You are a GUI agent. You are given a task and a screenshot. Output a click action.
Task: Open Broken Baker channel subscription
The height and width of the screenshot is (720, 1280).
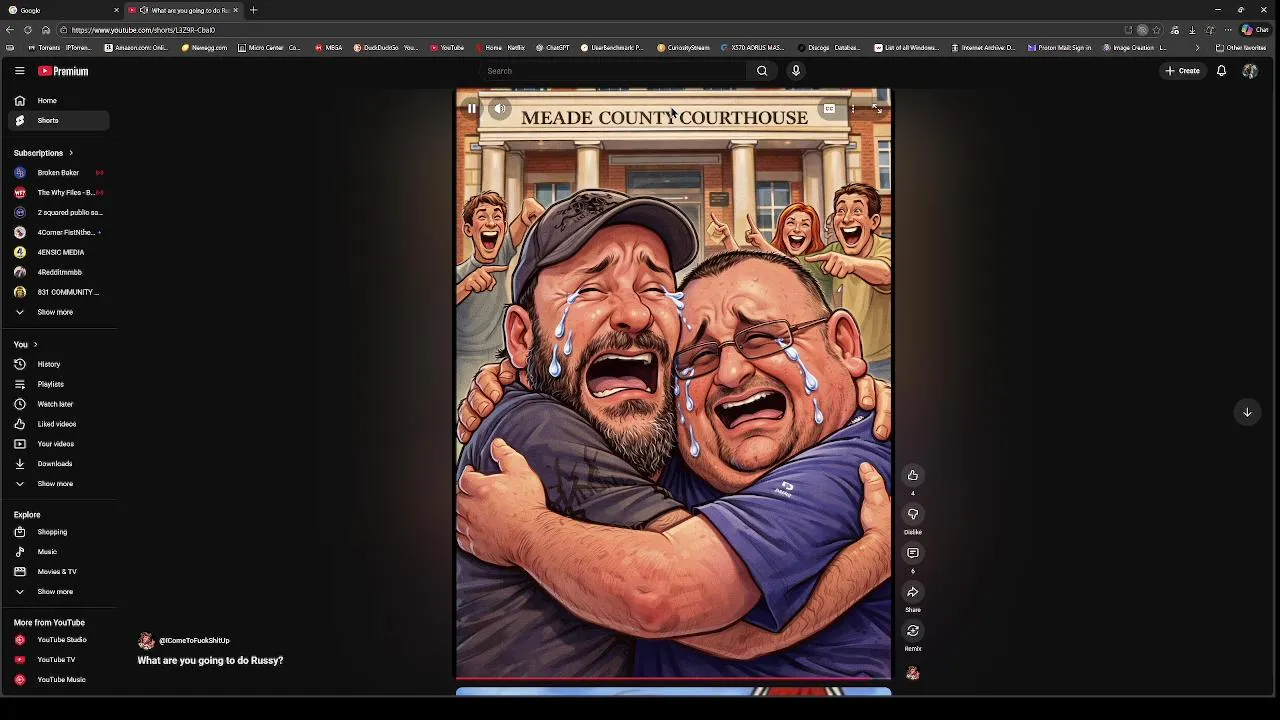59,173
